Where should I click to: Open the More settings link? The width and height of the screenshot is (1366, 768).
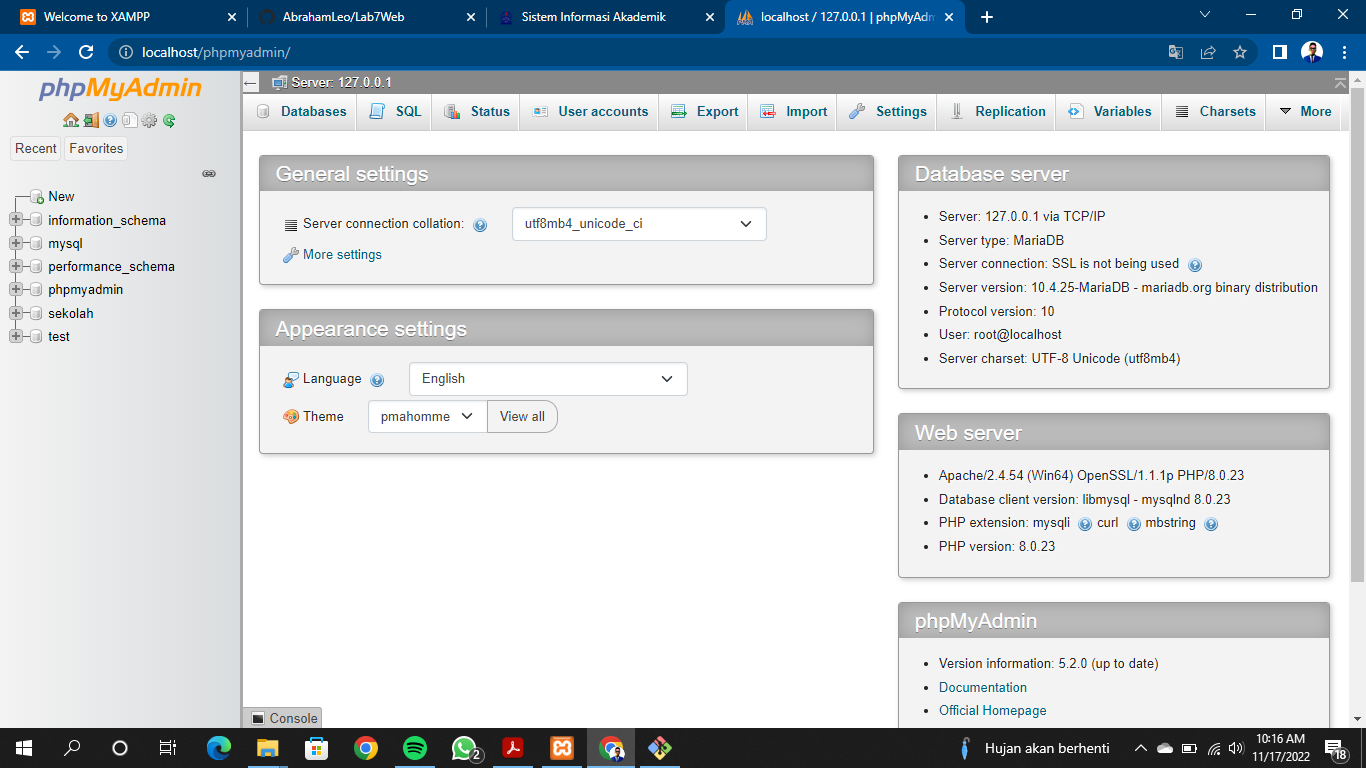(x=342, y=255)
